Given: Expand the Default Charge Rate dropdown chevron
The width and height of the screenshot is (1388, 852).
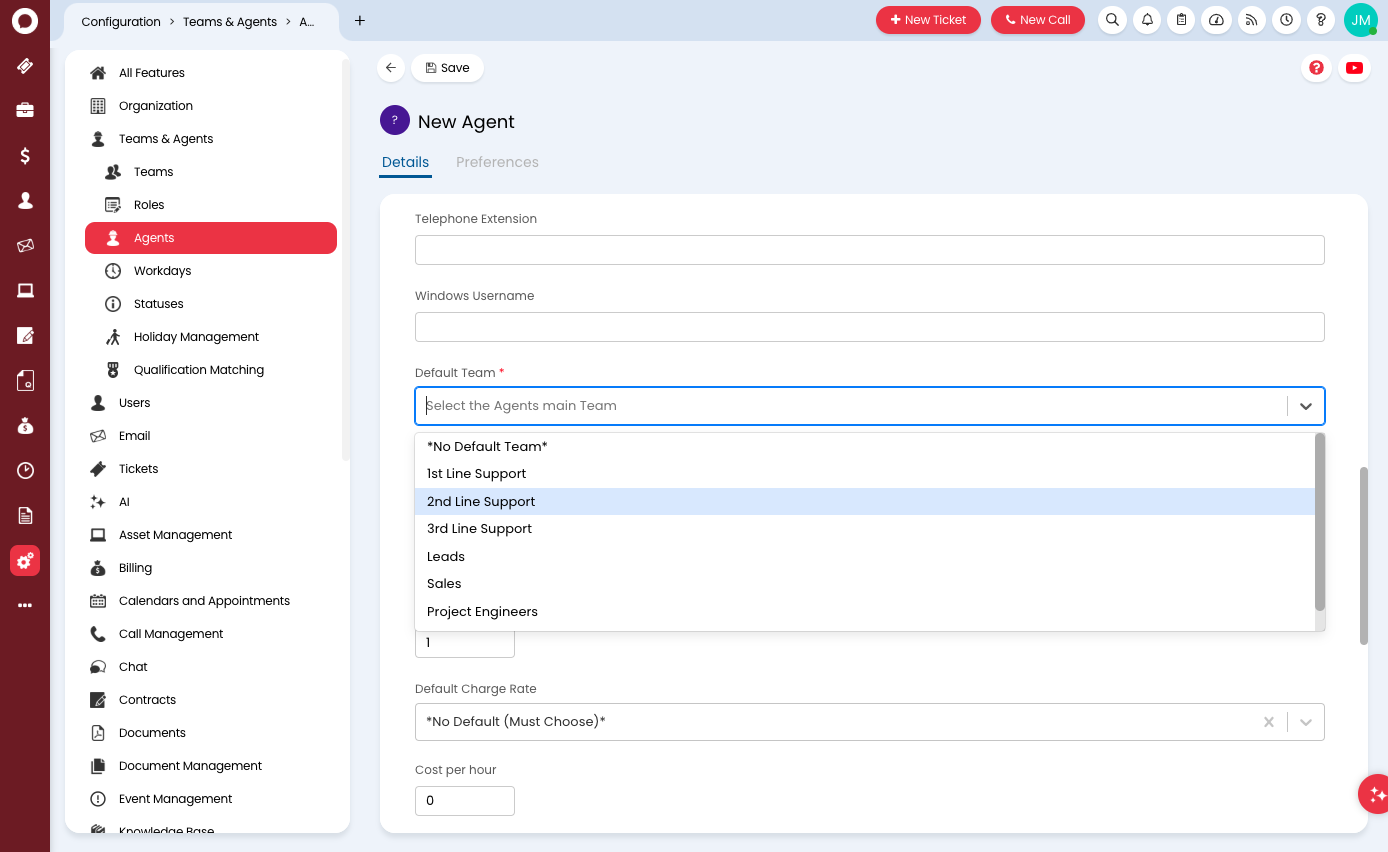Looking at the screenshot, I should point(1306,722).
